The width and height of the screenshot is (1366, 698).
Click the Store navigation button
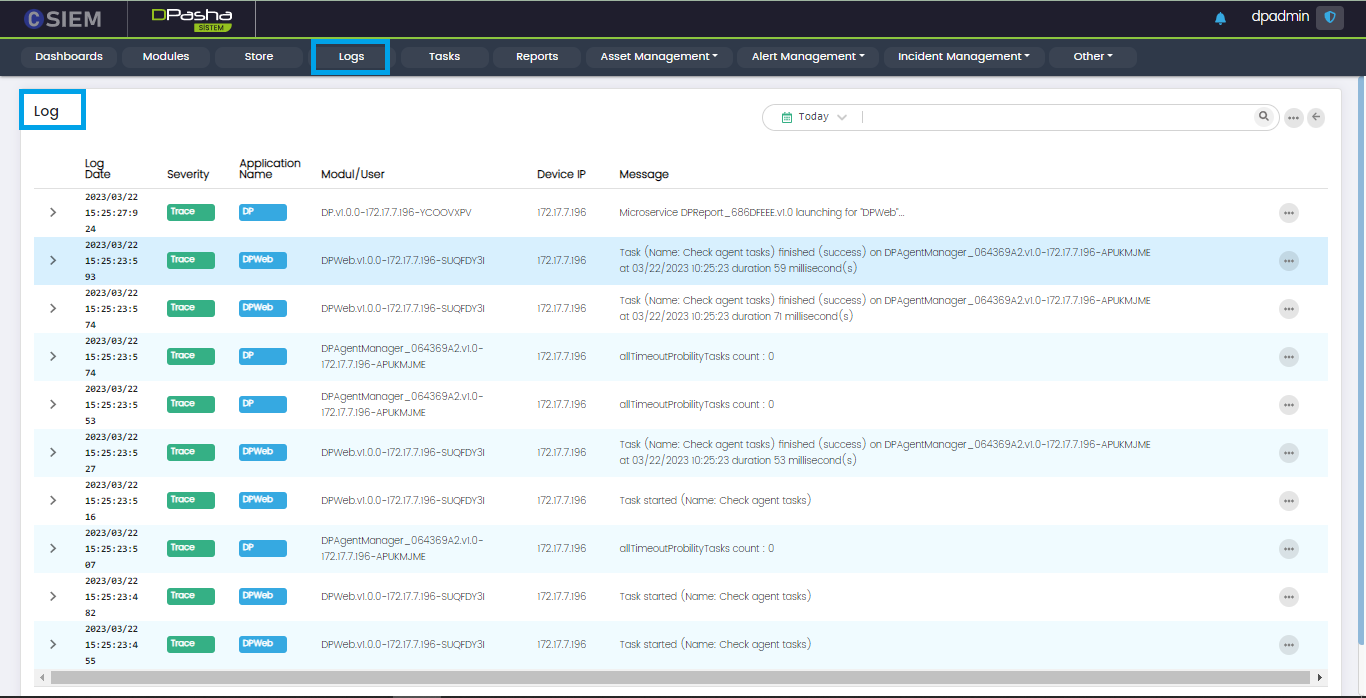[259, 57]
